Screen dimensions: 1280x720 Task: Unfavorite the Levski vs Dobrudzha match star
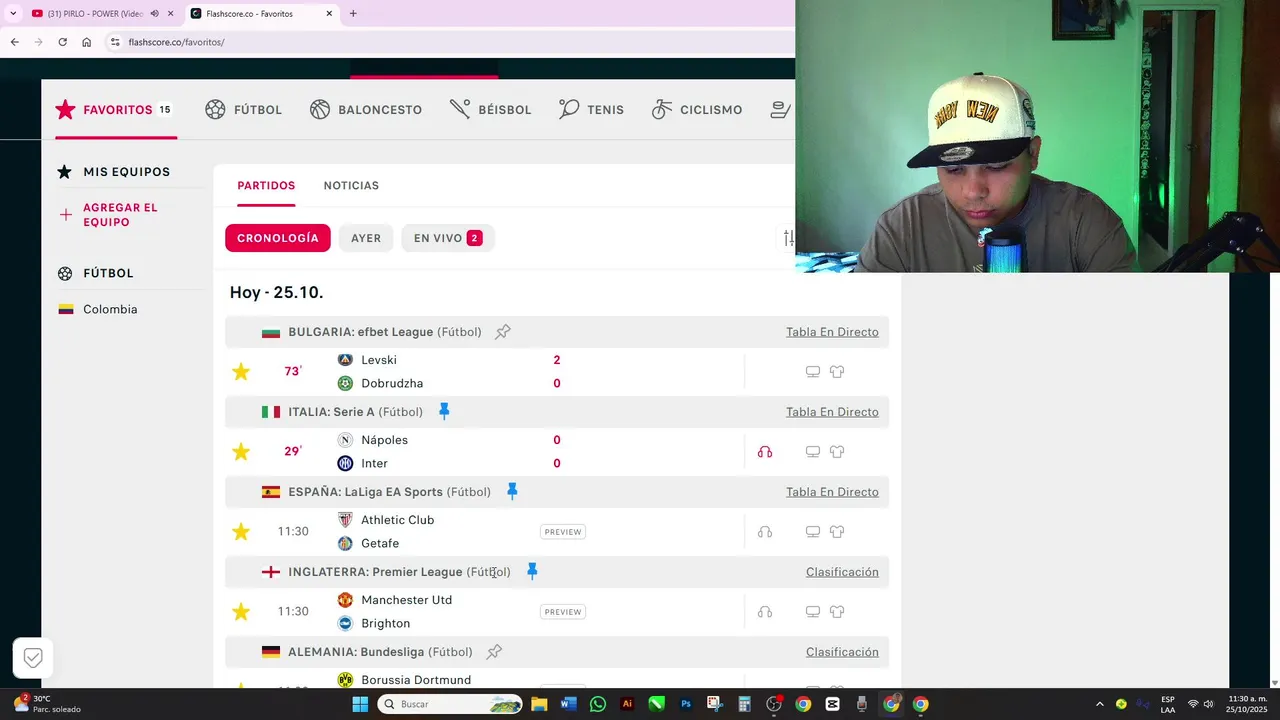(x=241, y=372)
